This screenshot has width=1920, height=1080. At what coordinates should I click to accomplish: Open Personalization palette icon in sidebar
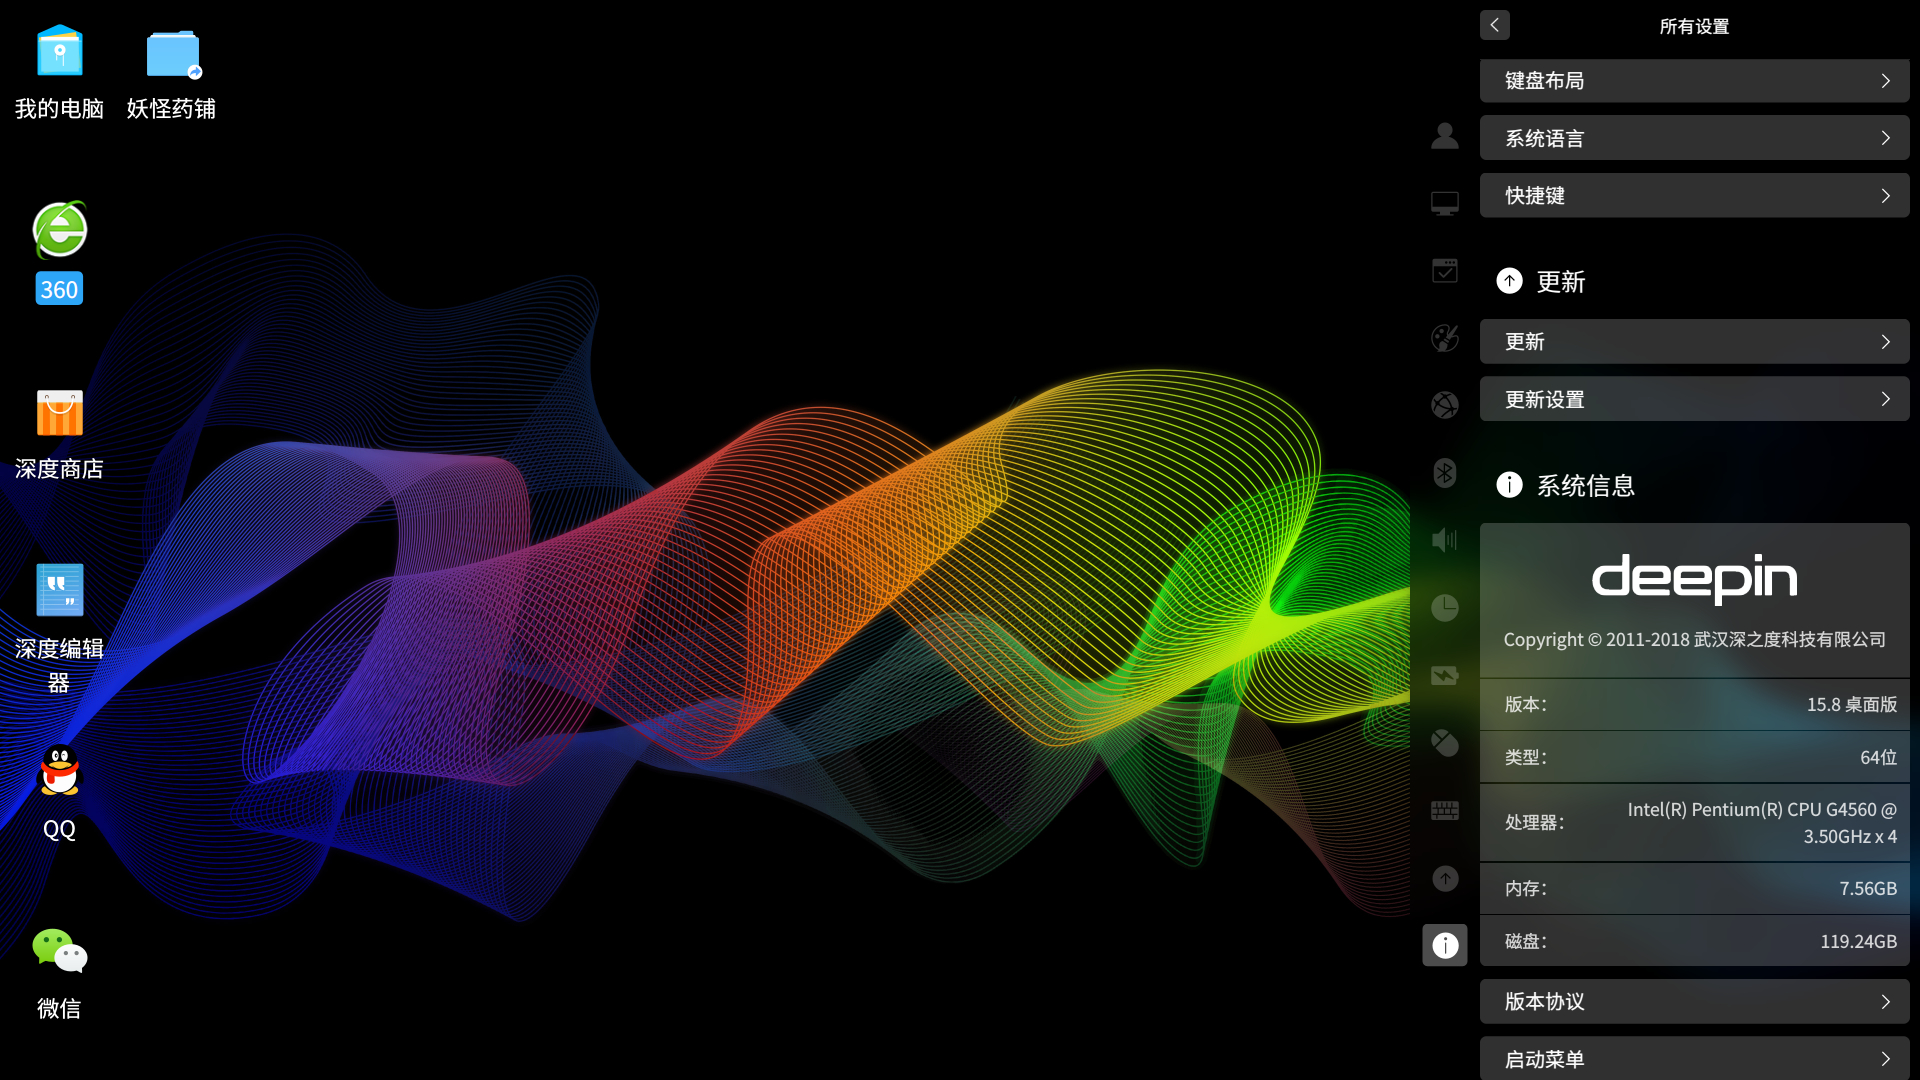coord(1444,338)
